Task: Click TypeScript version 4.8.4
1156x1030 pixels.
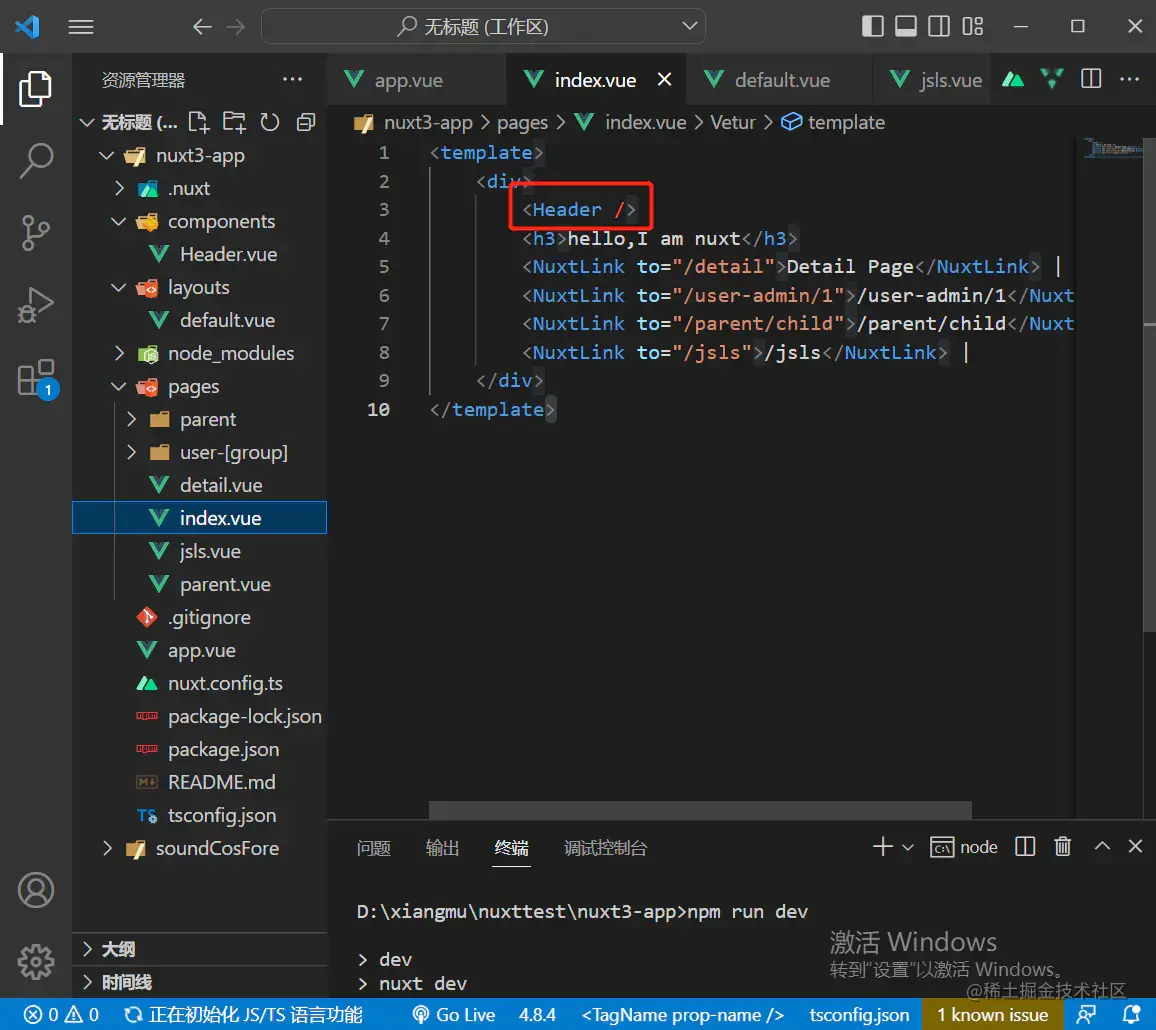Action: click(x=537, y=1015)
